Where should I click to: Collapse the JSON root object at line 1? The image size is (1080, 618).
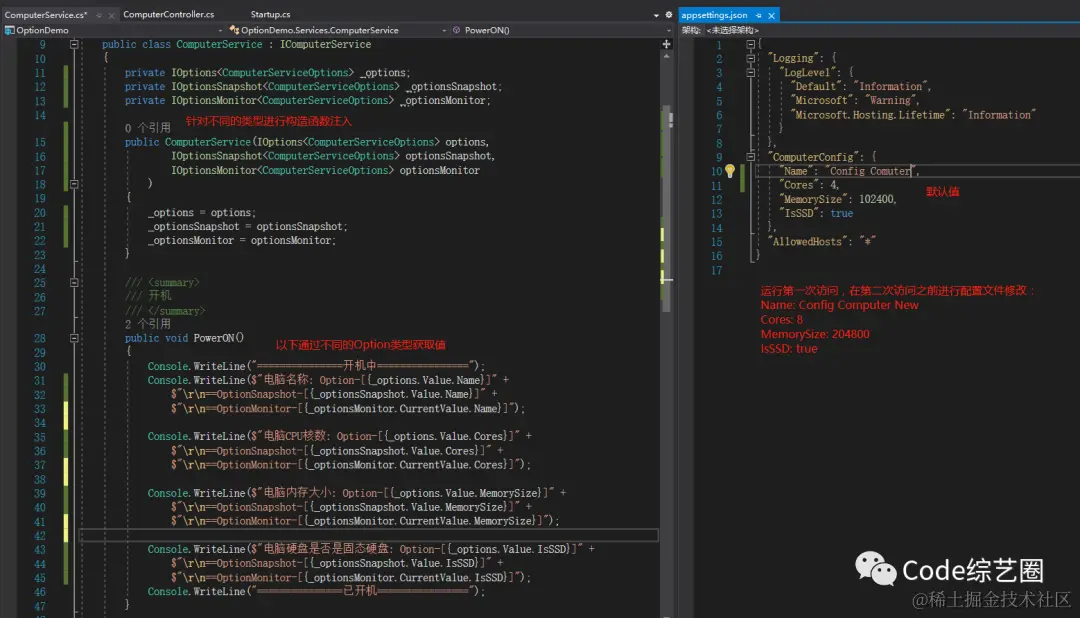pyautogui.click(x=751, y=44)
